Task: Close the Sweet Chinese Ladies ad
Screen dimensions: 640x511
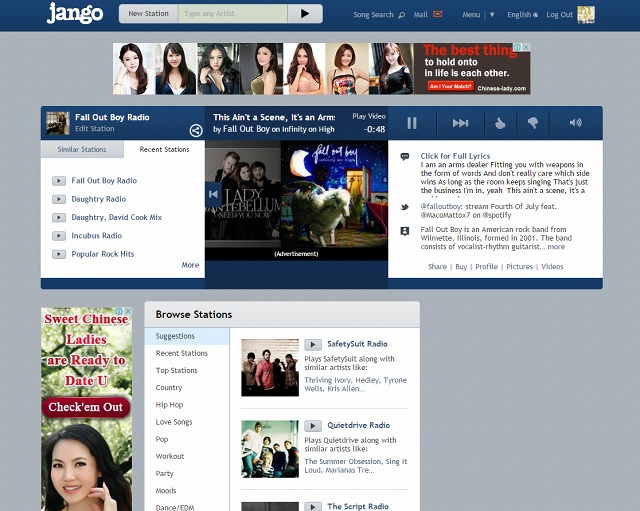Action: click(x=128, y=311)
